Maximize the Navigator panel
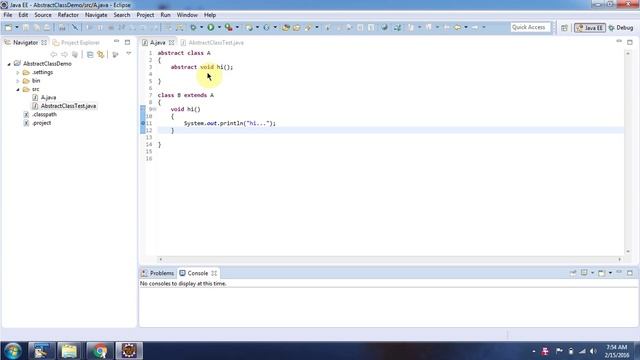The height and width of the screenshot is (360, 640). pyautogui.click(x=127, y=42)
